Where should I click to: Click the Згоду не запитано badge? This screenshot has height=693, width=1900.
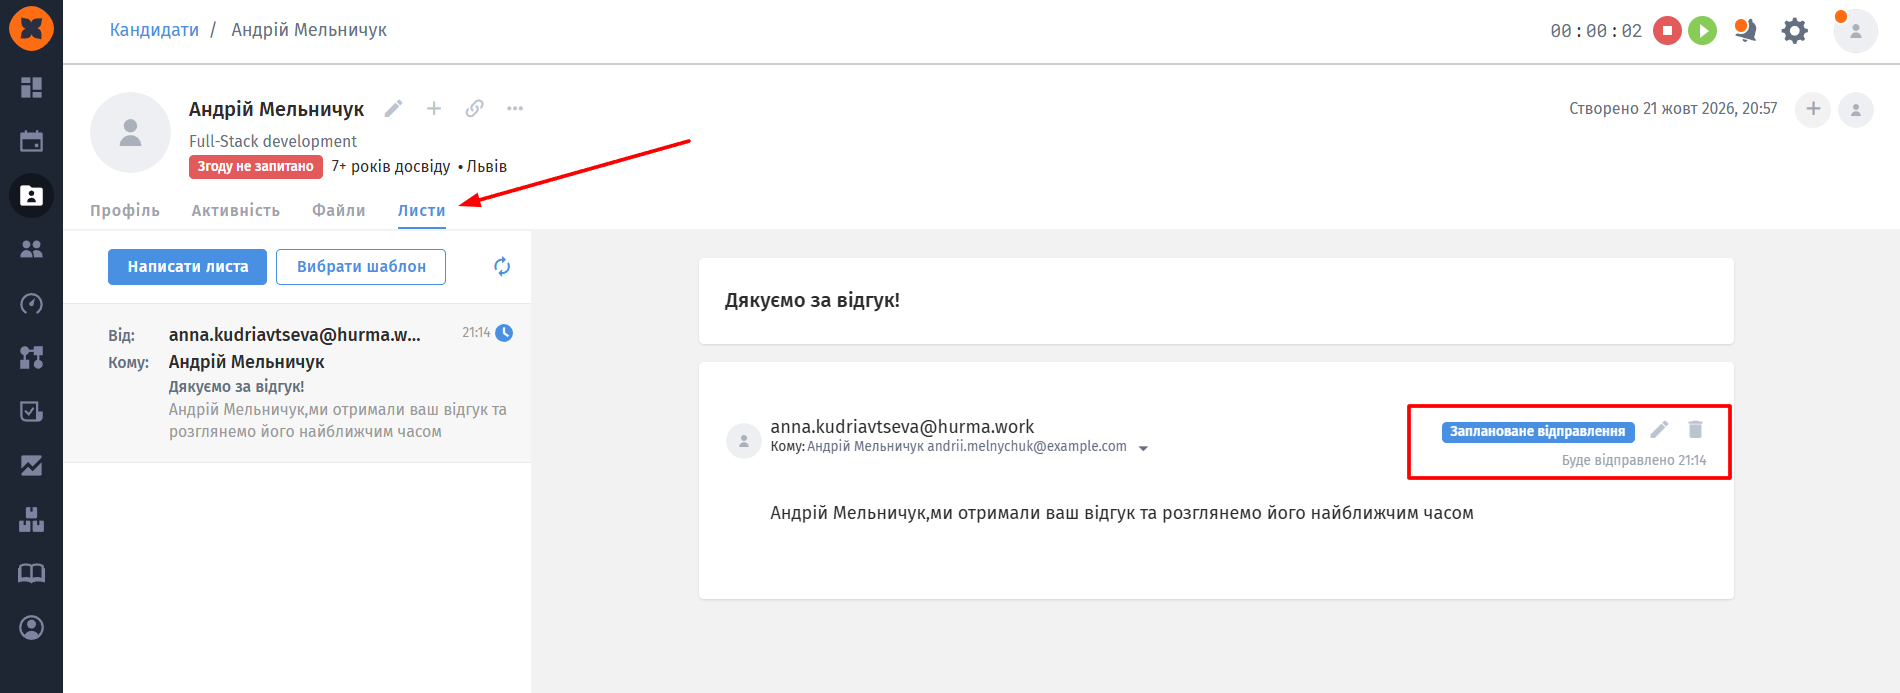(x=256, y=167)
